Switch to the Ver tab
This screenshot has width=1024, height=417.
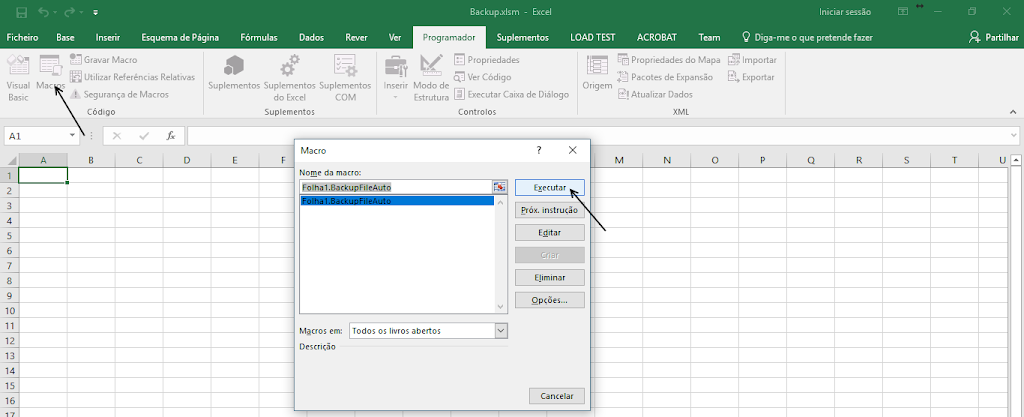(395, 37)
